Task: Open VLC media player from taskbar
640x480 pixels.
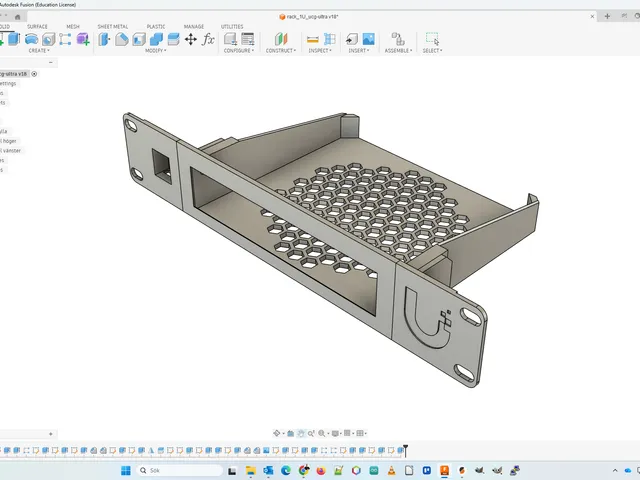Action: [391, 471]
